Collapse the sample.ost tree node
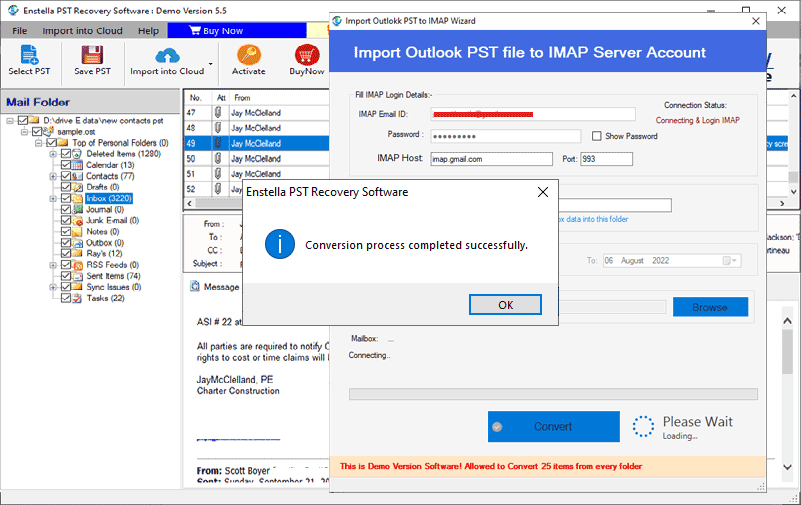The height and width of the screenshot is (505, 801). pos(24,132)
